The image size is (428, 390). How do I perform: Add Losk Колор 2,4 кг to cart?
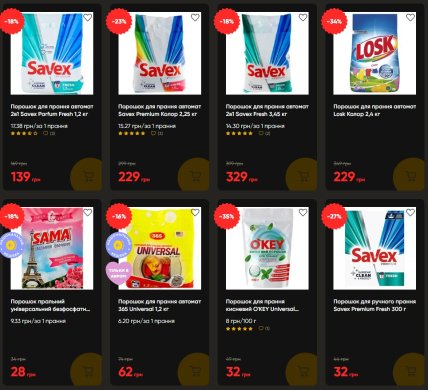point(410,176)
